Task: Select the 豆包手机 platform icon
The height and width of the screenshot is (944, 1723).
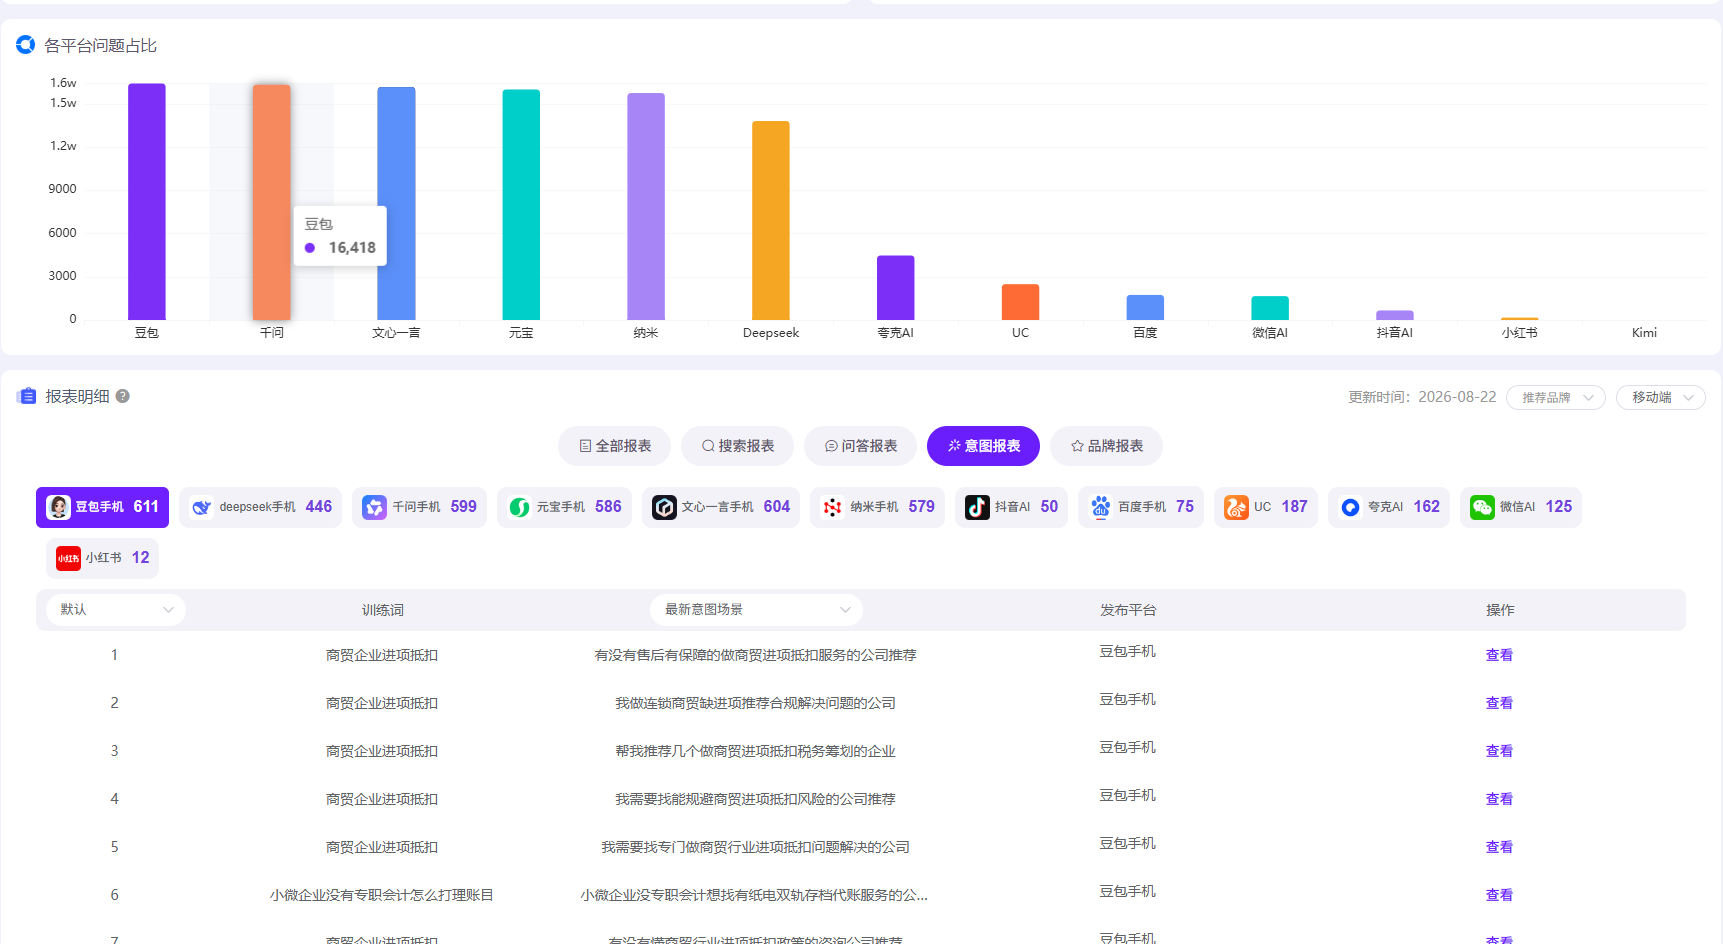Action: tap(59, 507)
